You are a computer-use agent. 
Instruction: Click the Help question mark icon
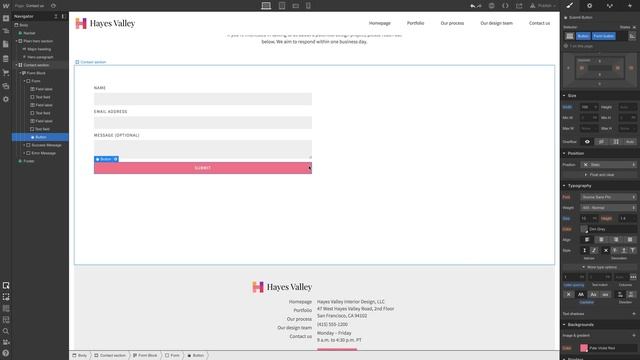tap(6, 353)
